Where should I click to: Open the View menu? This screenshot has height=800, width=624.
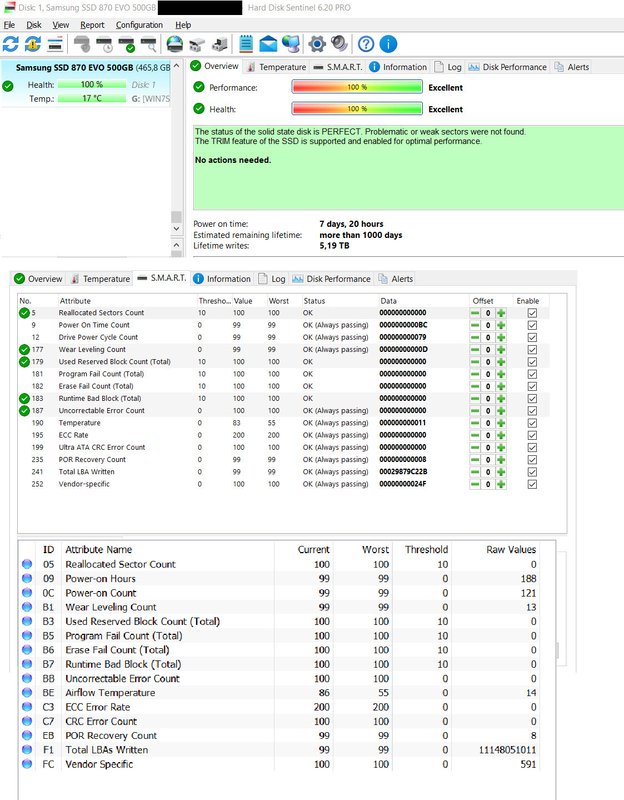[x=61, y=25]
